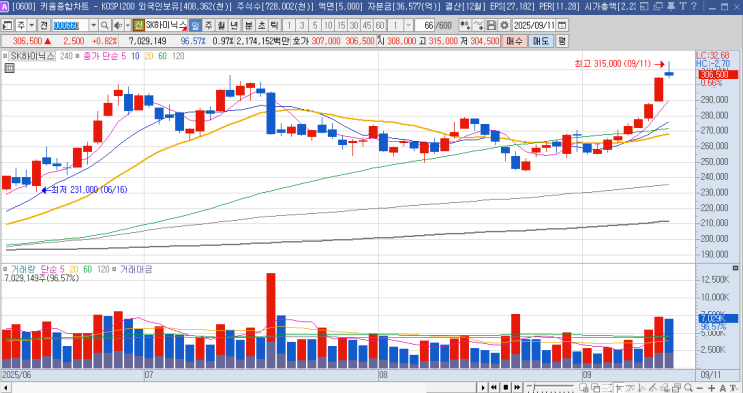743x393 pixels.
Task: Click the play button in bottom bar
Action: pyautogui.click(x=483, y=388)
